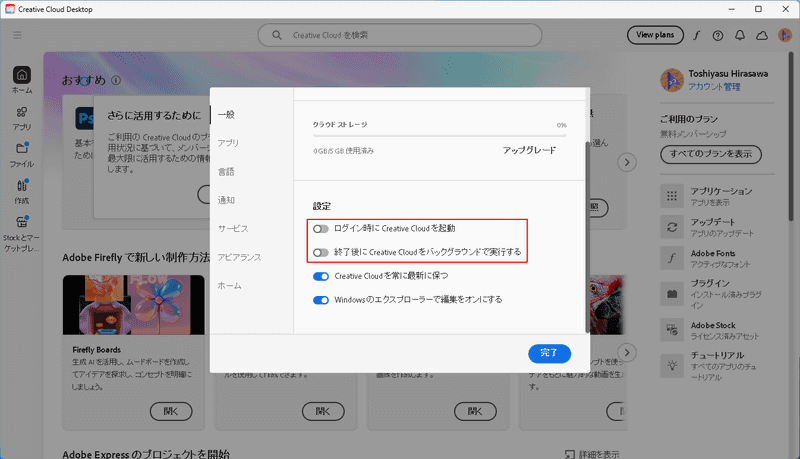Select 言語 settings tab
The width and height of the screenshot is (800, 459).
tap(227, 172)
